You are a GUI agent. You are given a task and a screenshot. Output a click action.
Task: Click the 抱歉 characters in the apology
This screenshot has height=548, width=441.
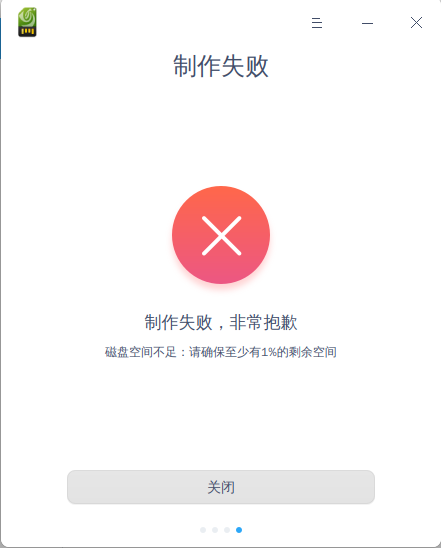point(280,322)
